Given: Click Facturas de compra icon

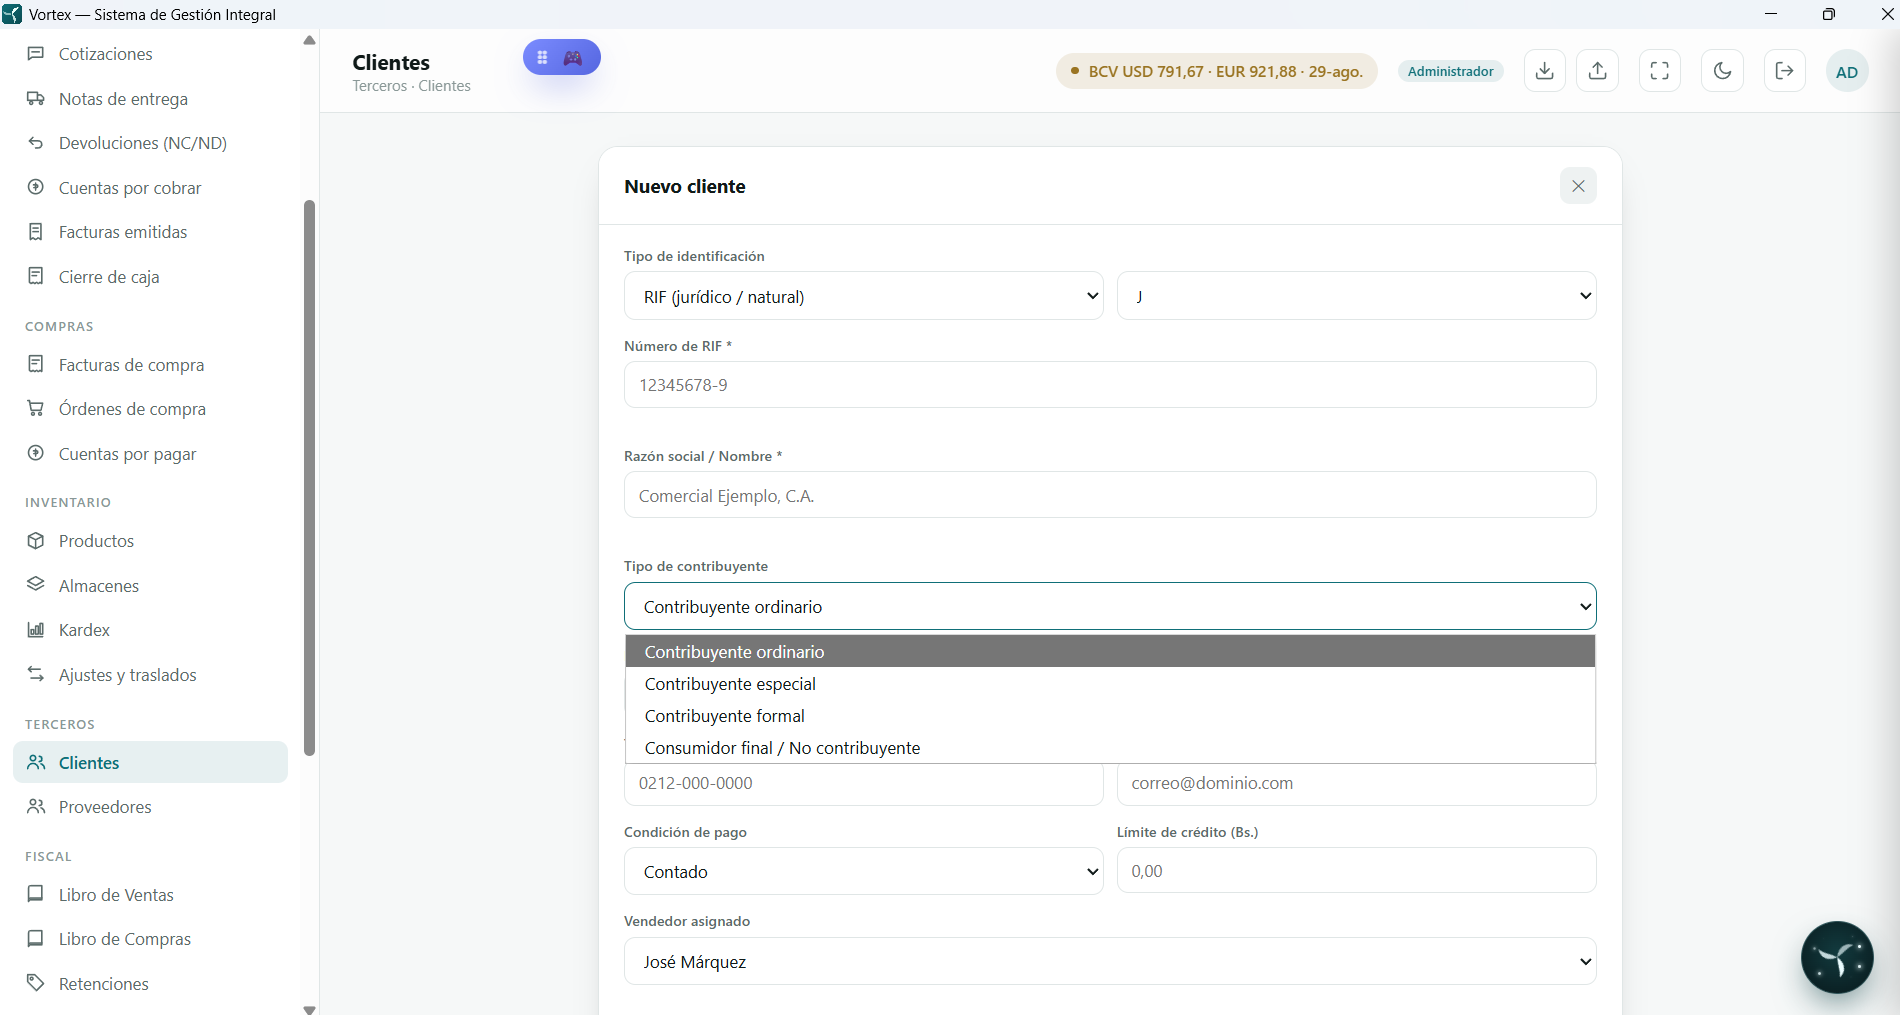Looking at the screenshot, I should (x=36, y=364).
